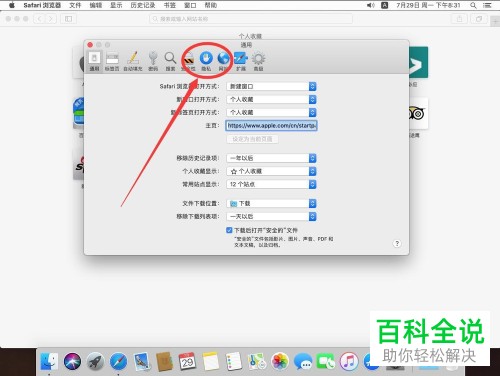This screenshot has height=376, width=500.
Task: Click the Safari back arrow button
Action: (39, 19)
